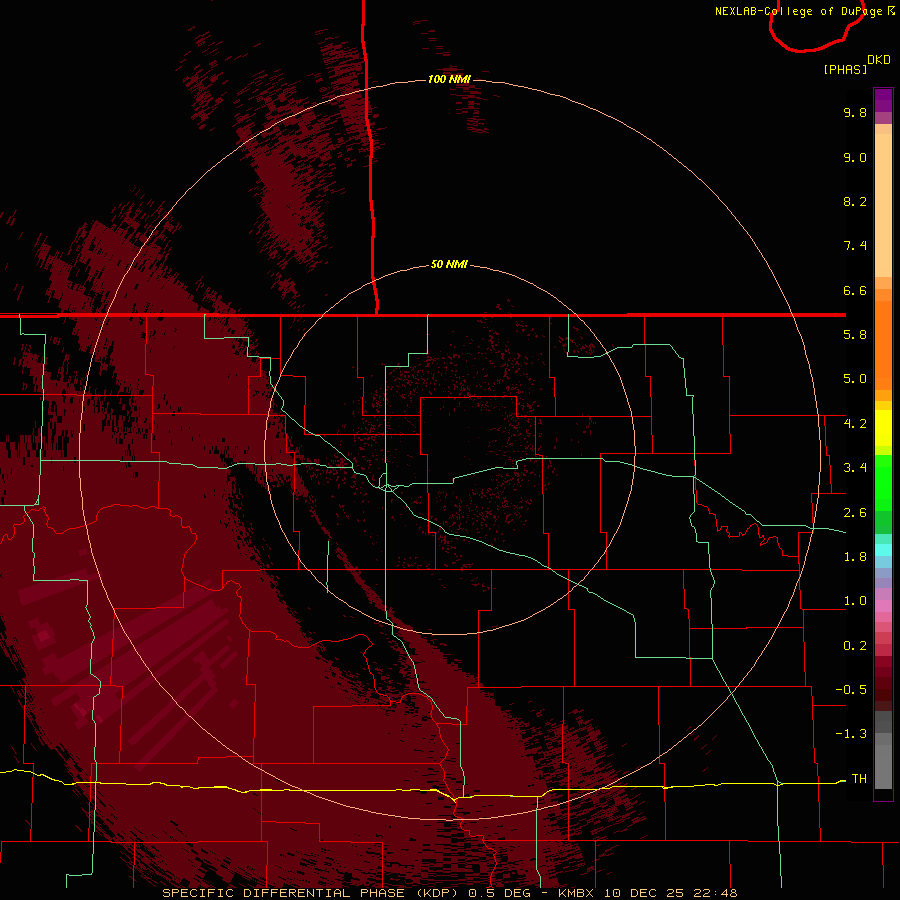Click the 7.4 scale label

pyautogui.click(x=855, y=246)
